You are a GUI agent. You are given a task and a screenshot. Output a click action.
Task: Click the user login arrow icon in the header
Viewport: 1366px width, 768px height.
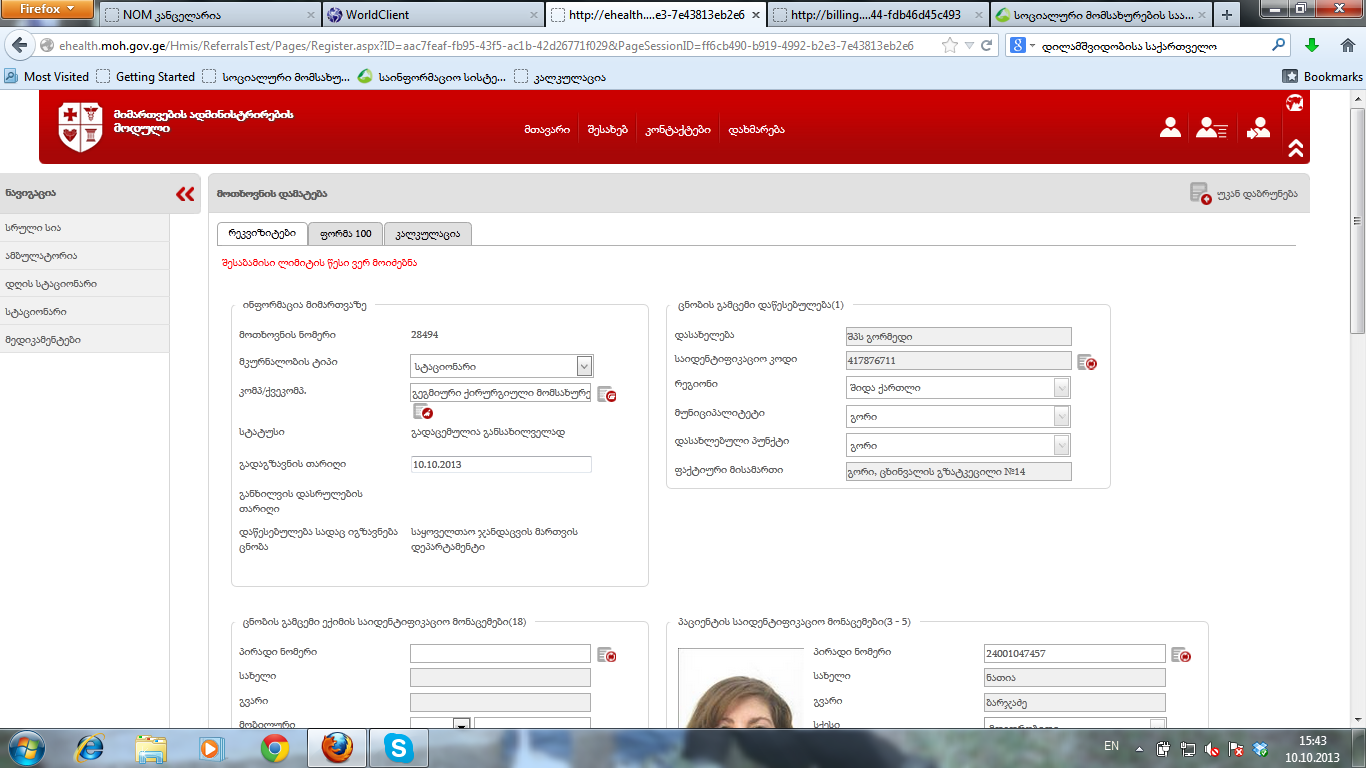[x=1258, y=128]
